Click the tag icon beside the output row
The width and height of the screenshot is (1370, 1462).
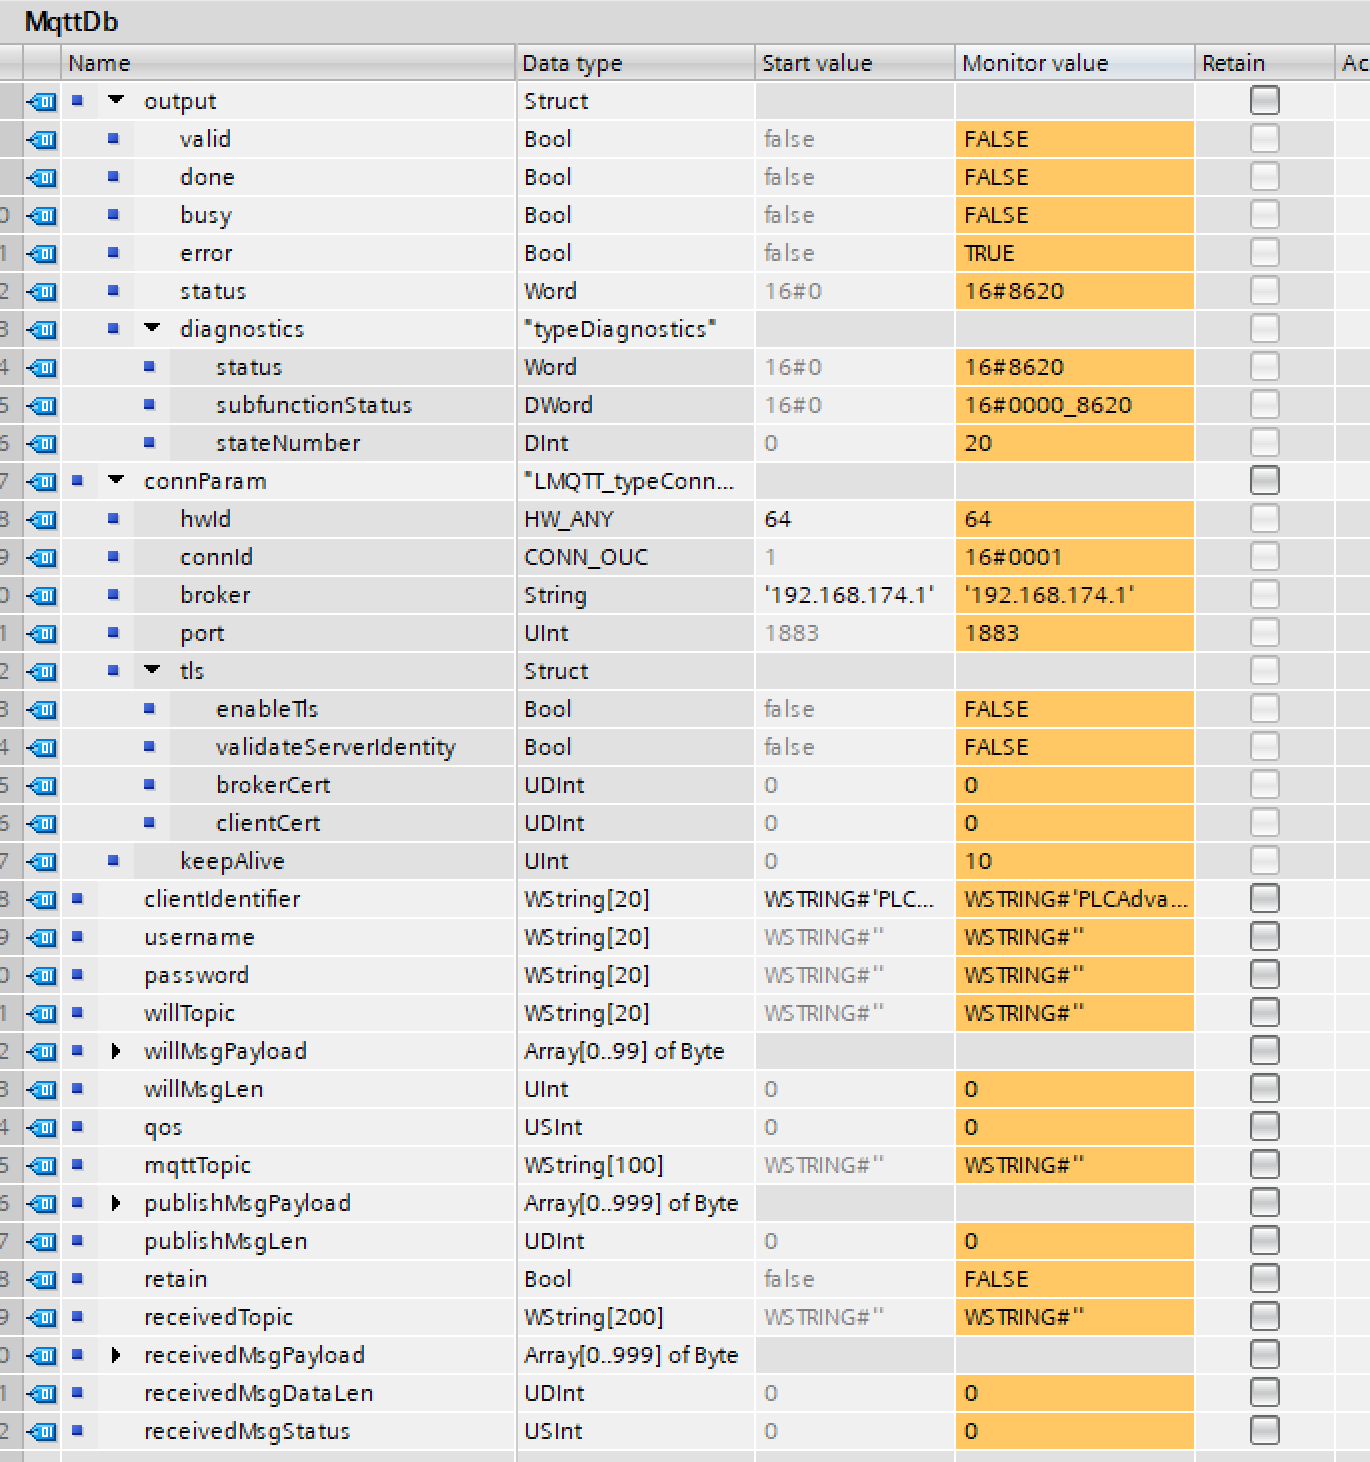point(42,101)
